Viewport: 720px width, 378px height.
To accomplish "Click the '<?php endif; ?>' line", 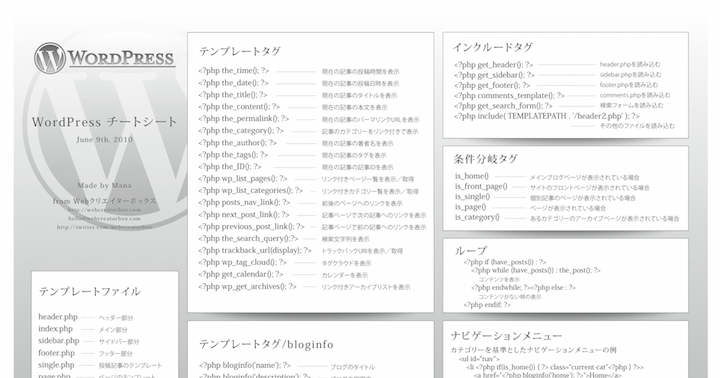I will (x=487, y=305).
